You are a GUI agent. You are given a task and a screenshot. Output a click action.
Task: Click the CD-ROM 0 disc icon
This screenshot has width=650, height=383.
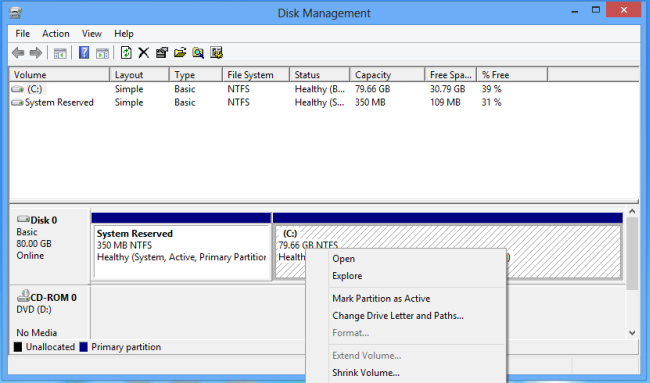23,296
